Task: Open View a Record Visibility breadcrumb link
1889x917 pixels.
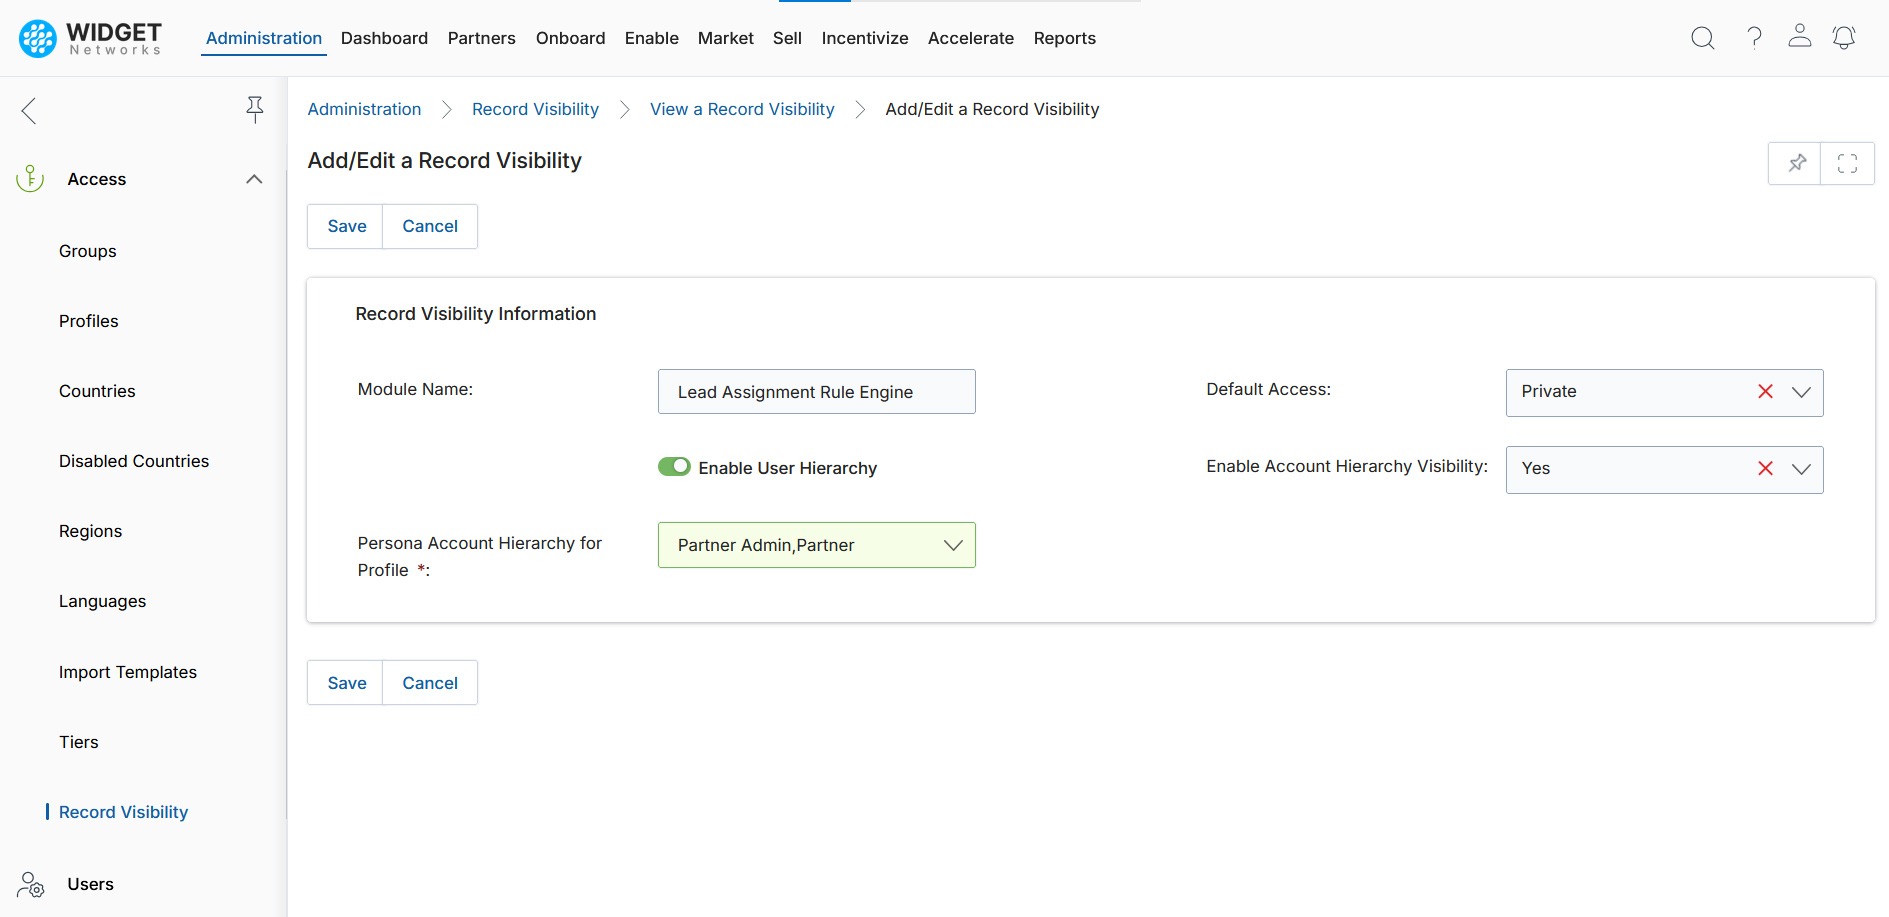Action: 741,109
